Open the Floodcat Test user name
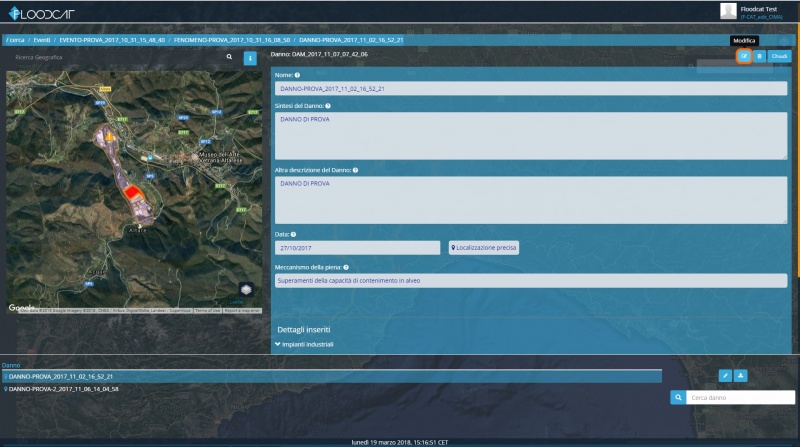Viewport: 800px width, 447px height. [759, 9]
